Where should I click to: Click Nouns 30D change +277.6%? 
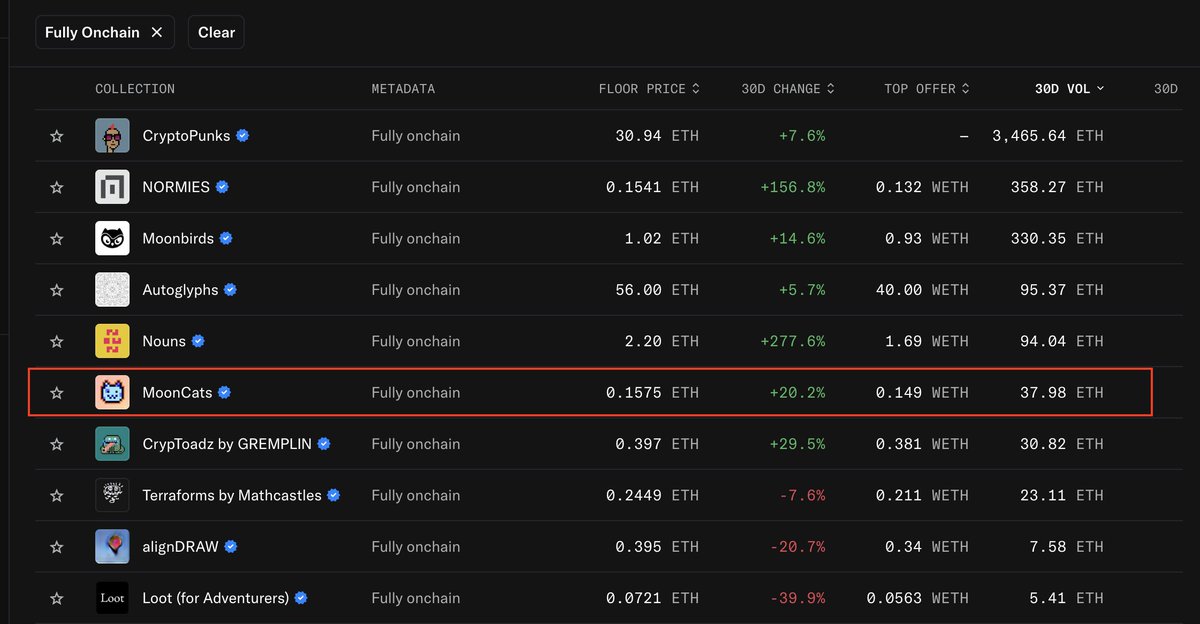tap(793, 342)
